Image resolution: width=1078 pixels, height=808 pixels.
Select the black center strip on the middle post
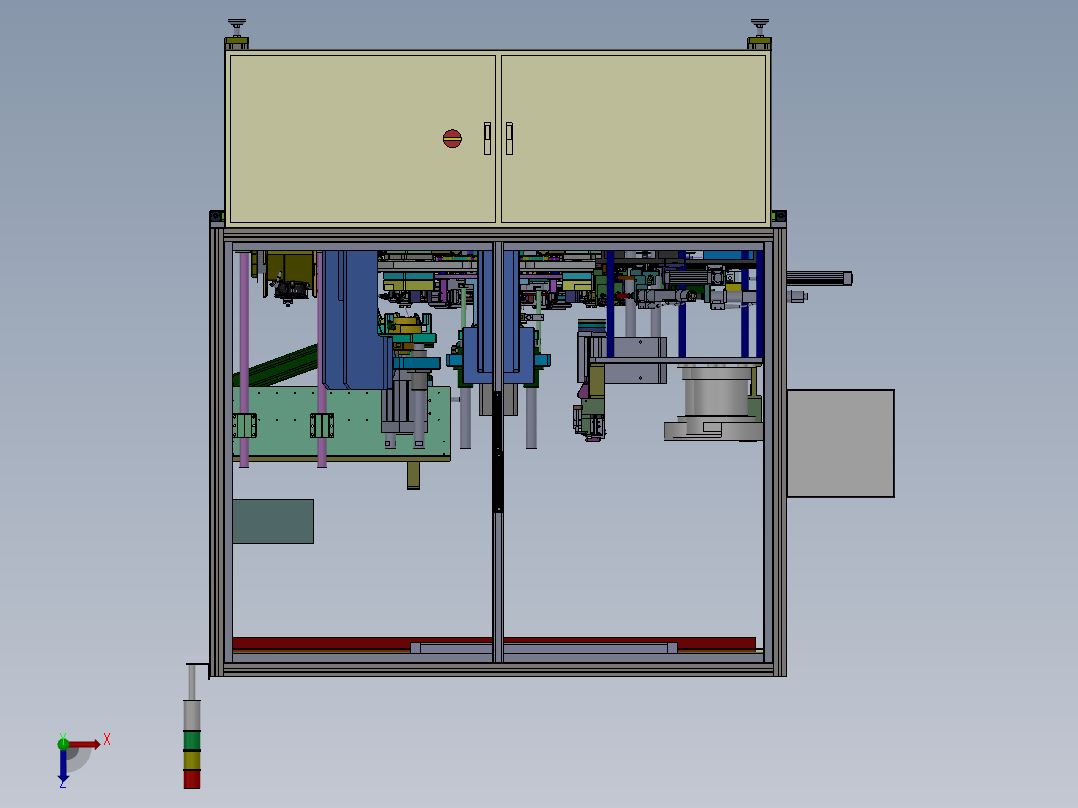(x=498, y=452)
